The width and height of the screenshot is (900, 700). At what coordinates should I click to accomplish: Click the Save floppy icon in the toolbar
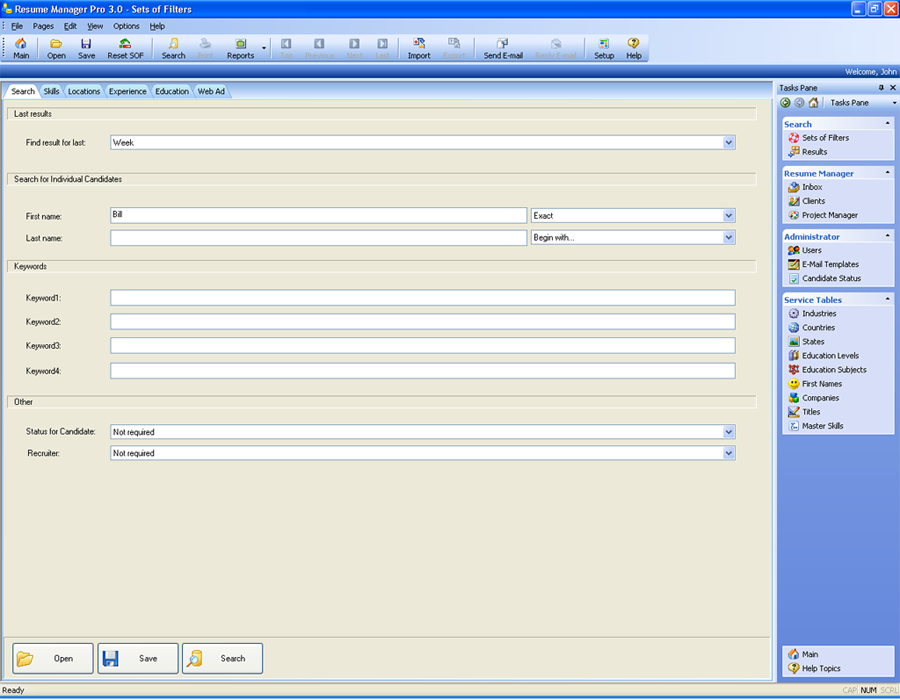[86, 48]
